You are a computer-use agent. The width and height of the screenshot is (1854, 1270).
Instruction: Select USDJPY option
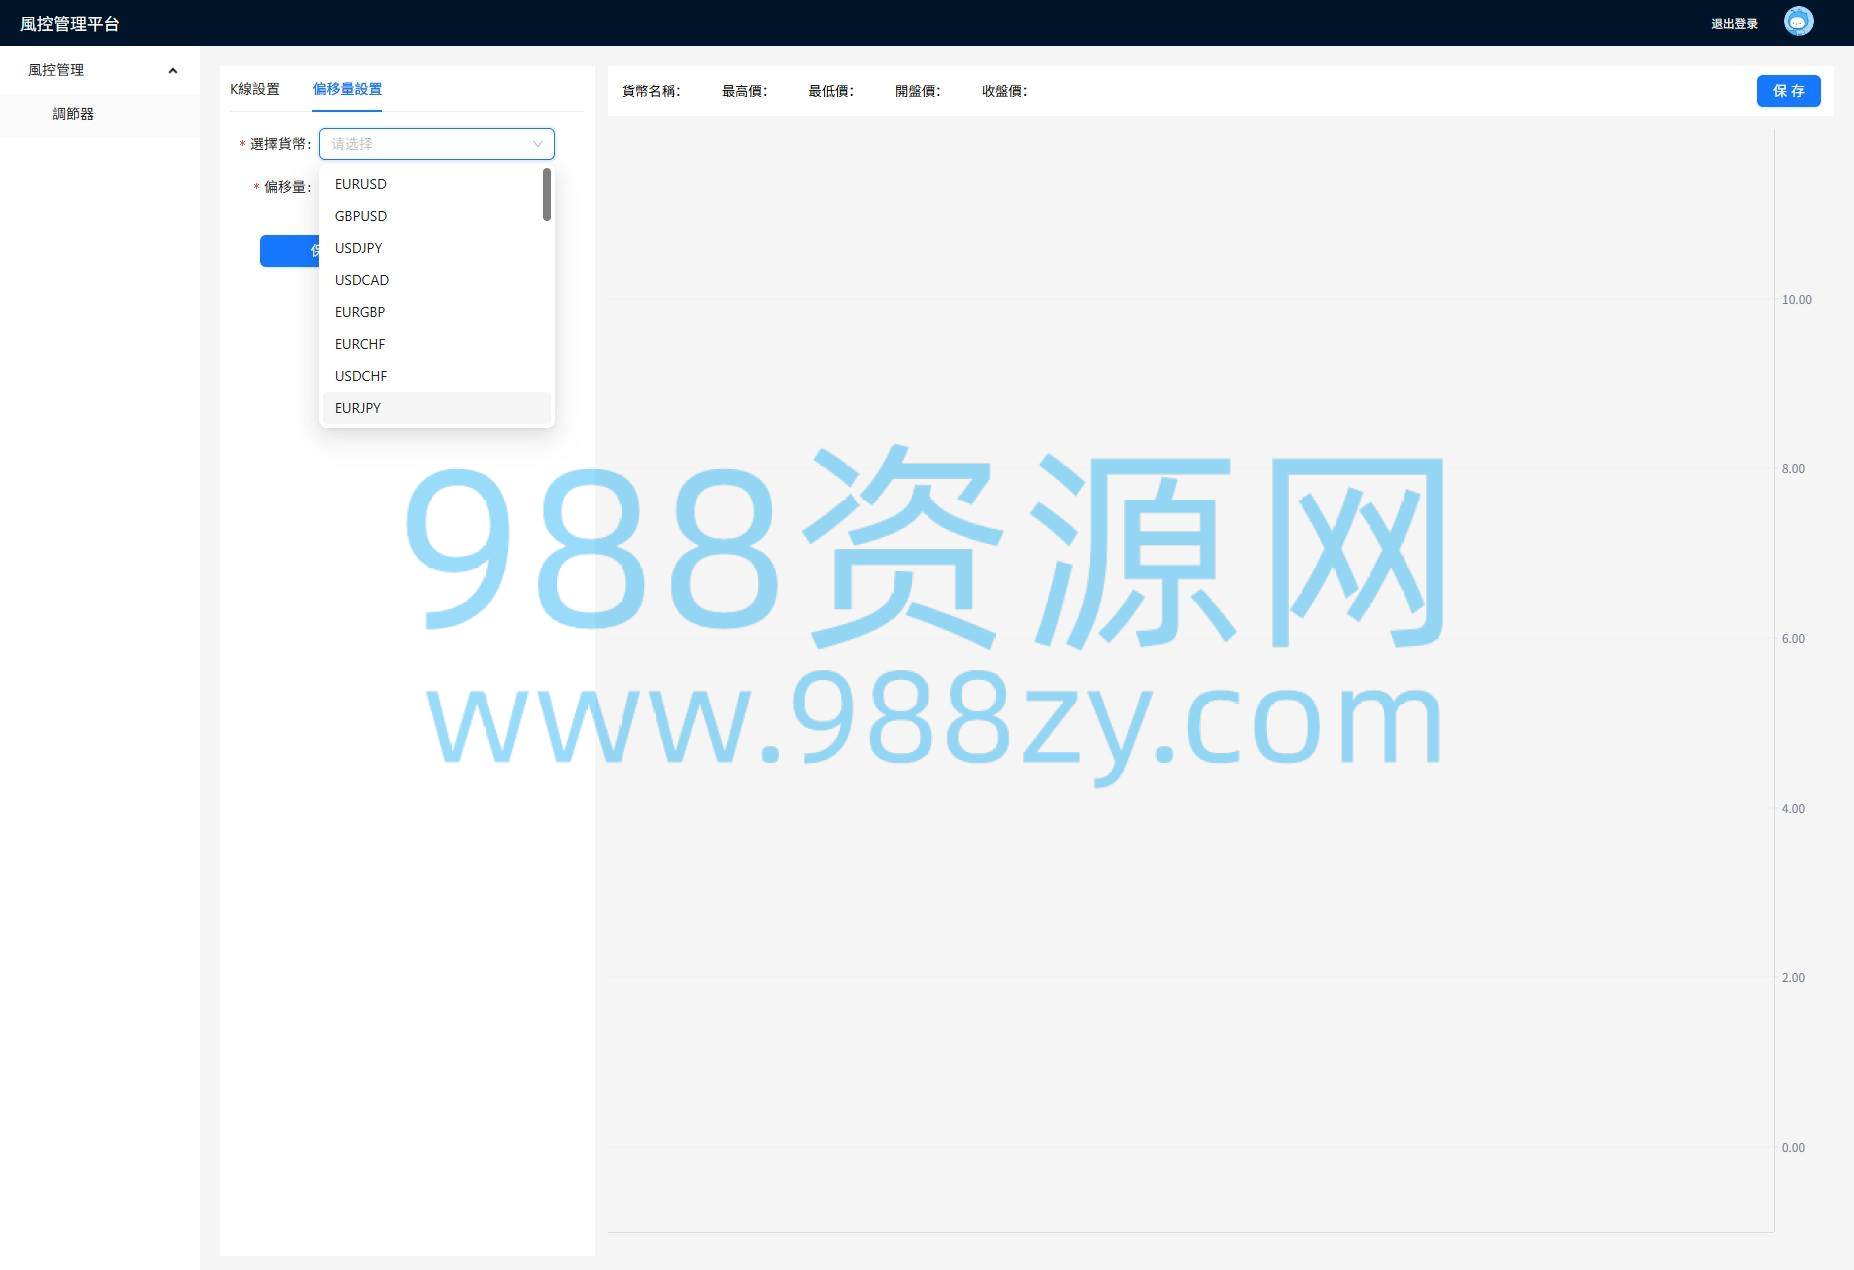tap(359, 248)
